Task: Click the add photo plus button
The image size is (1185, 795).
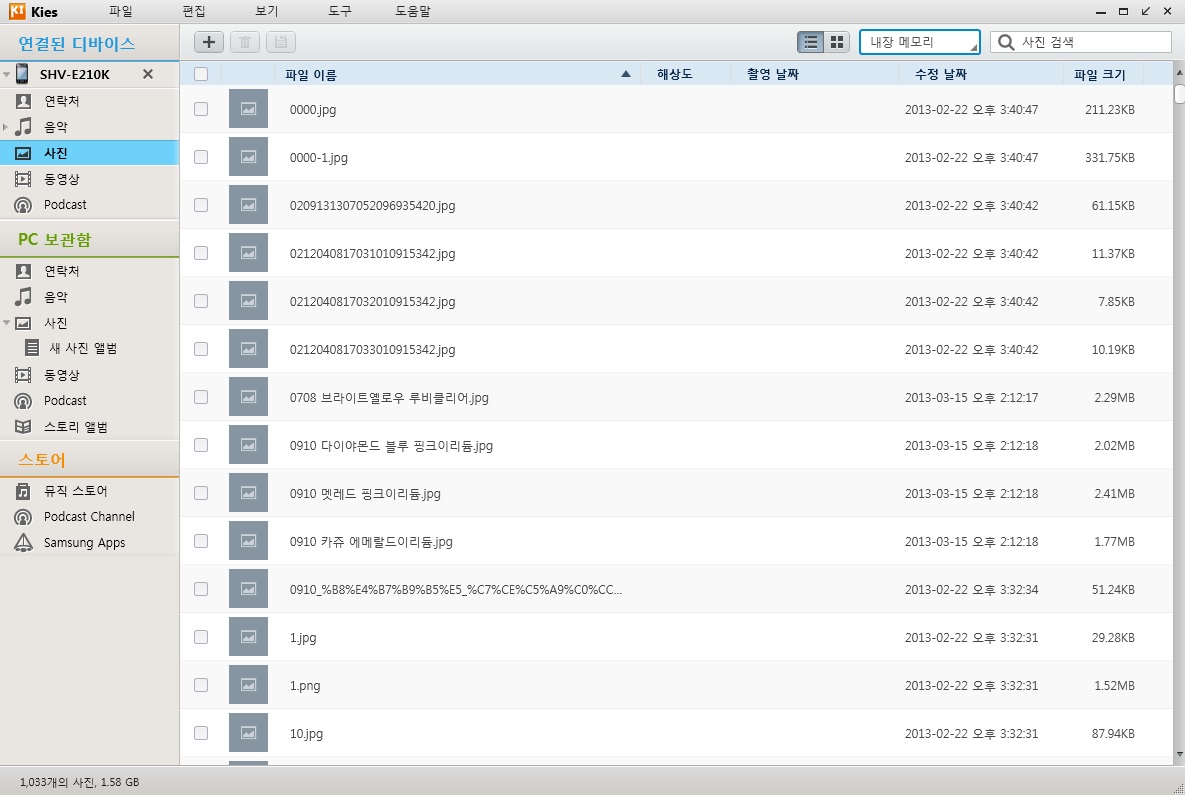Action: (x=208, y=42)
